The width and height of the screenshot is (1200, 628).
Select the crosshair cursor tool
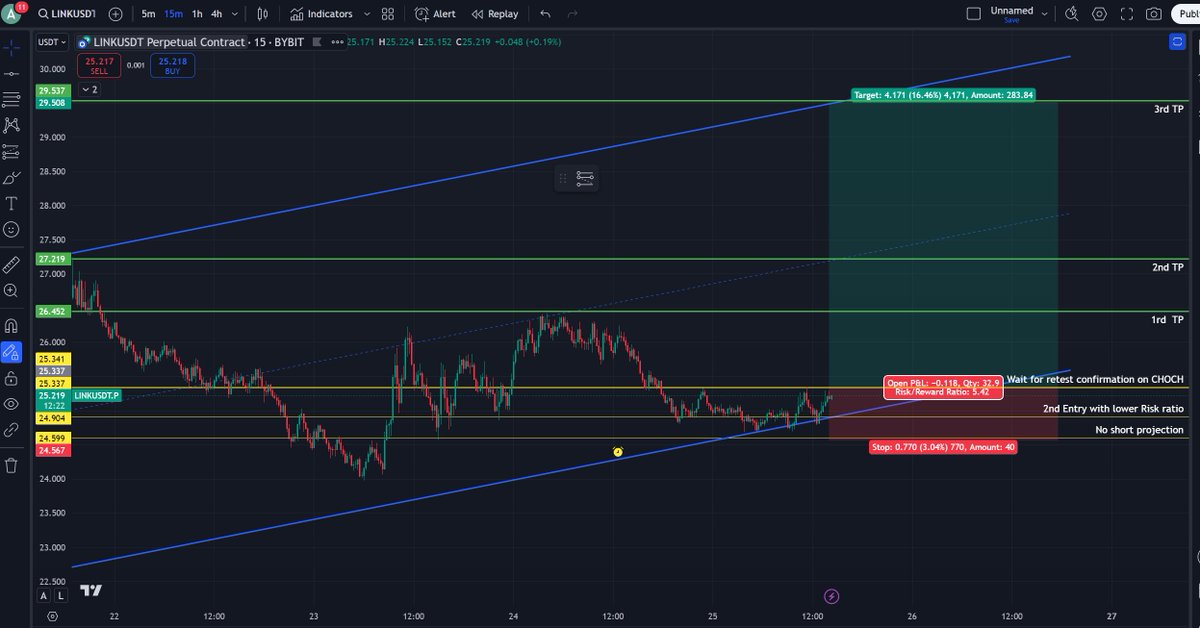(x=11, y=47)
